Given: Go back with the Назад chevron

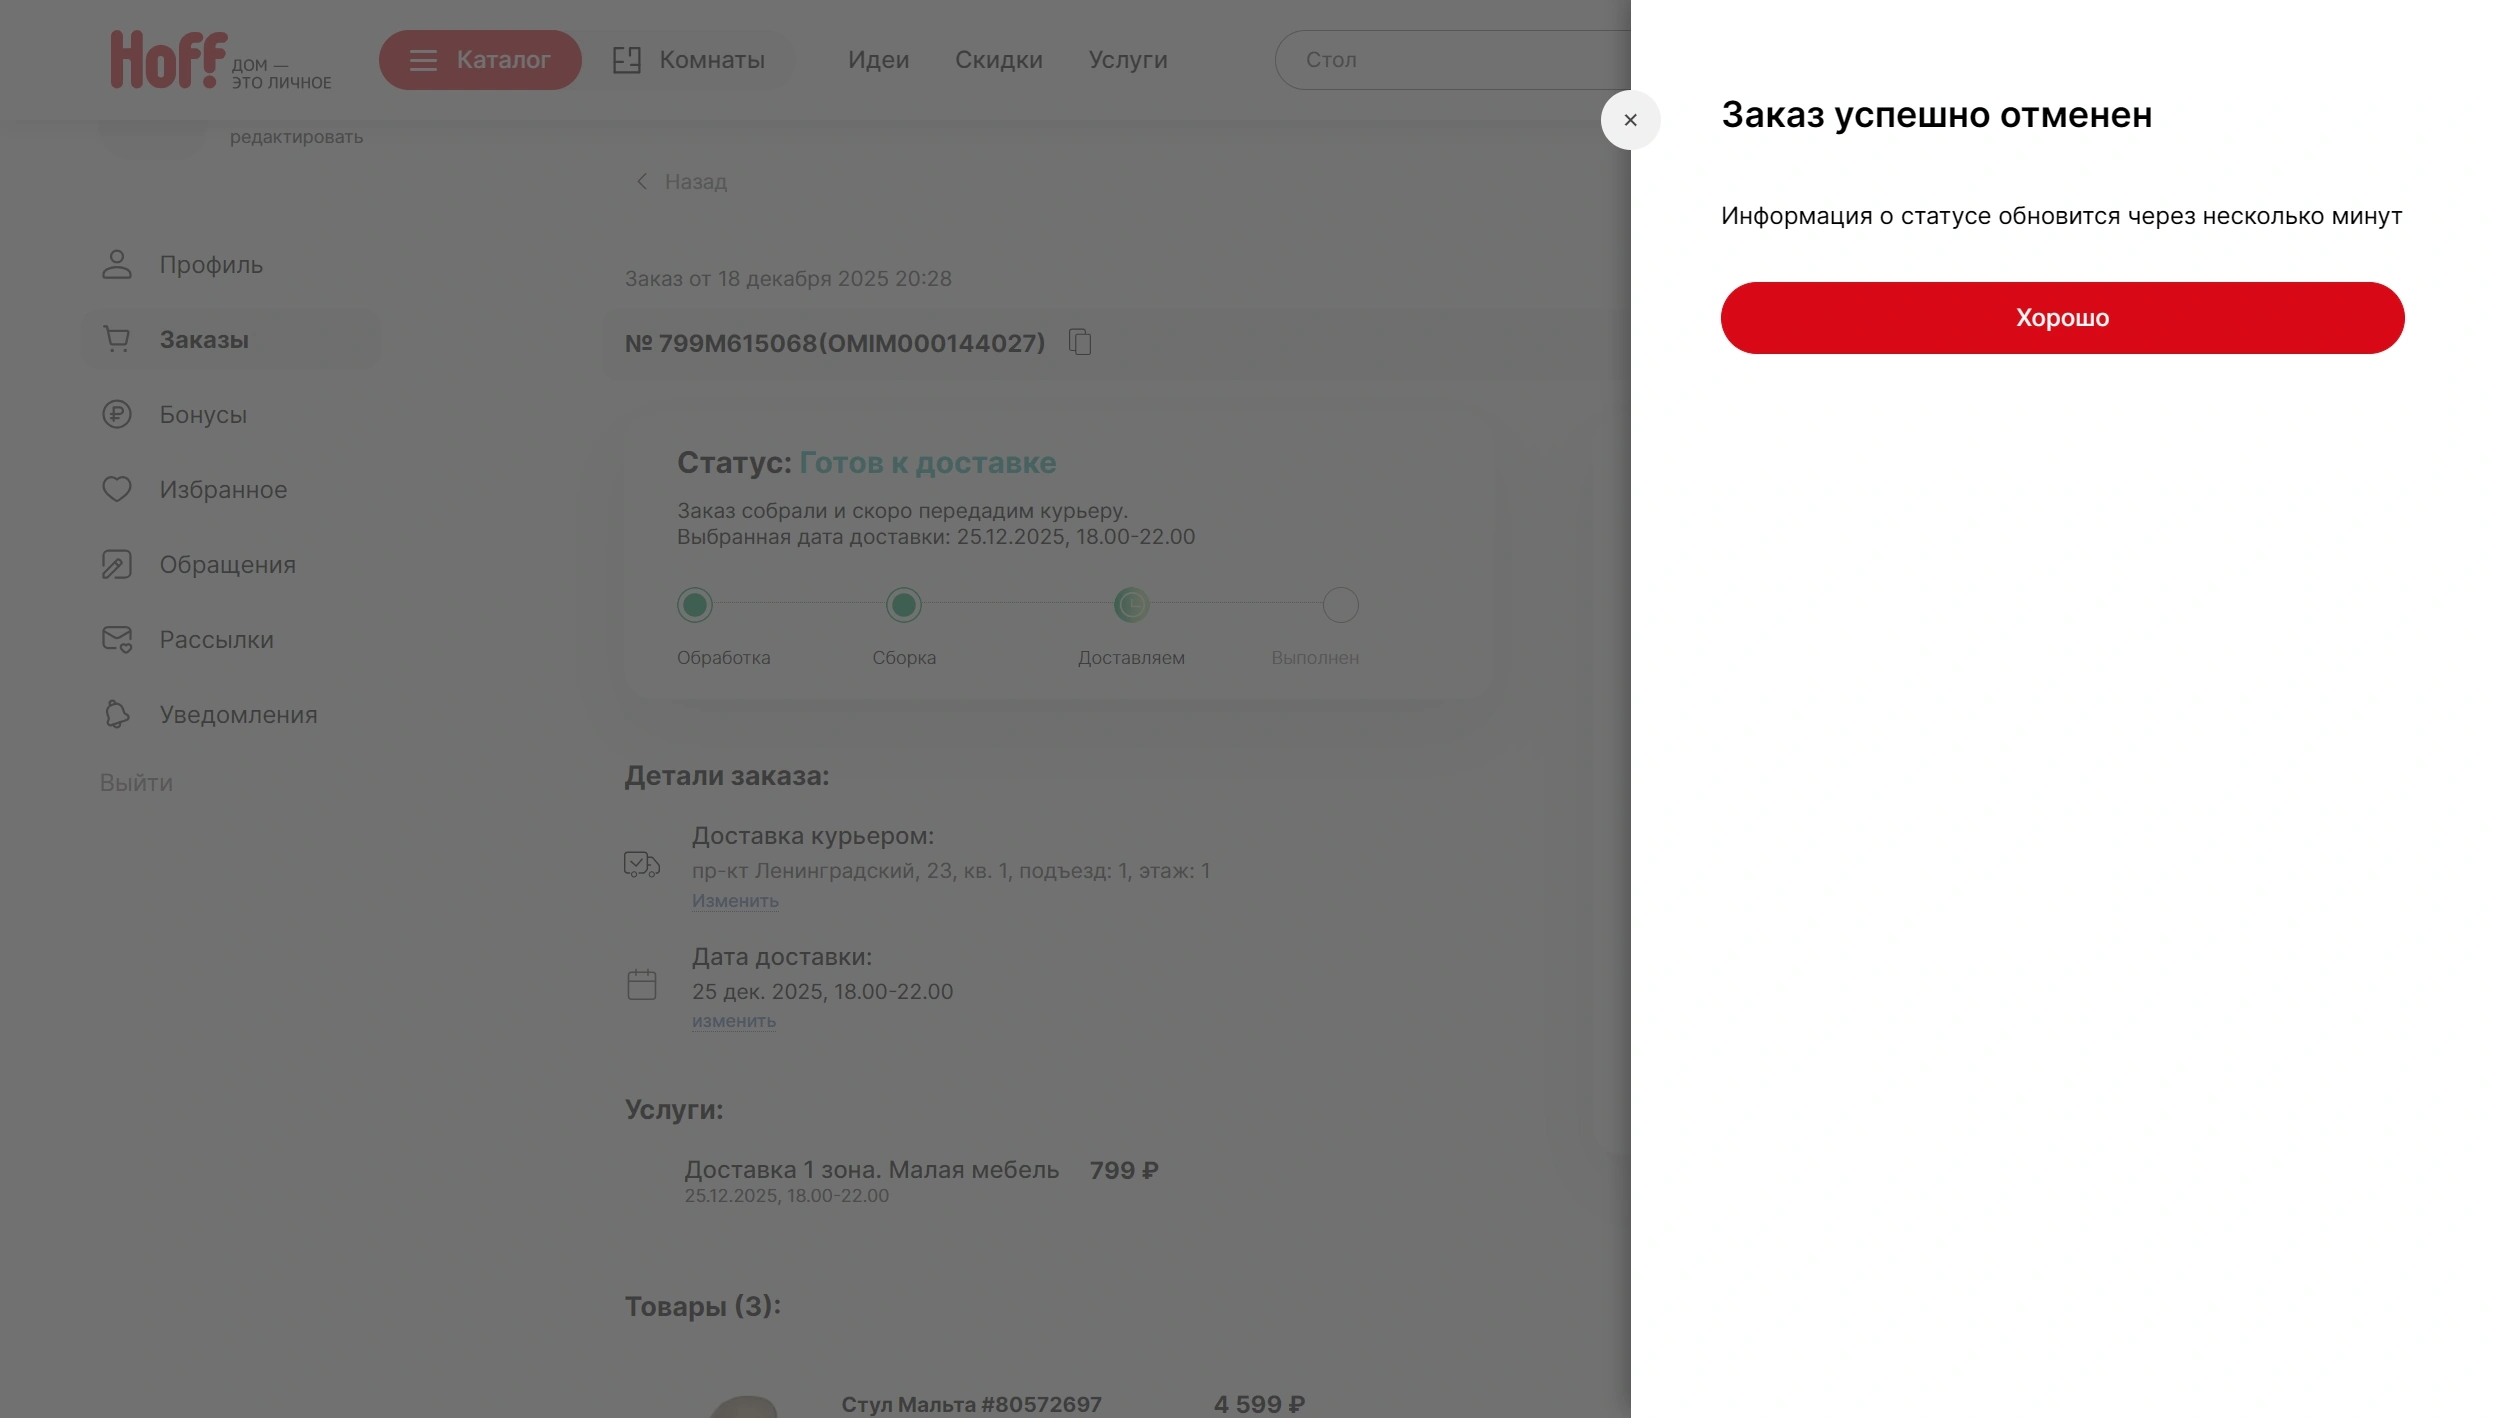Looking at the screenshot, I should 642,181.
